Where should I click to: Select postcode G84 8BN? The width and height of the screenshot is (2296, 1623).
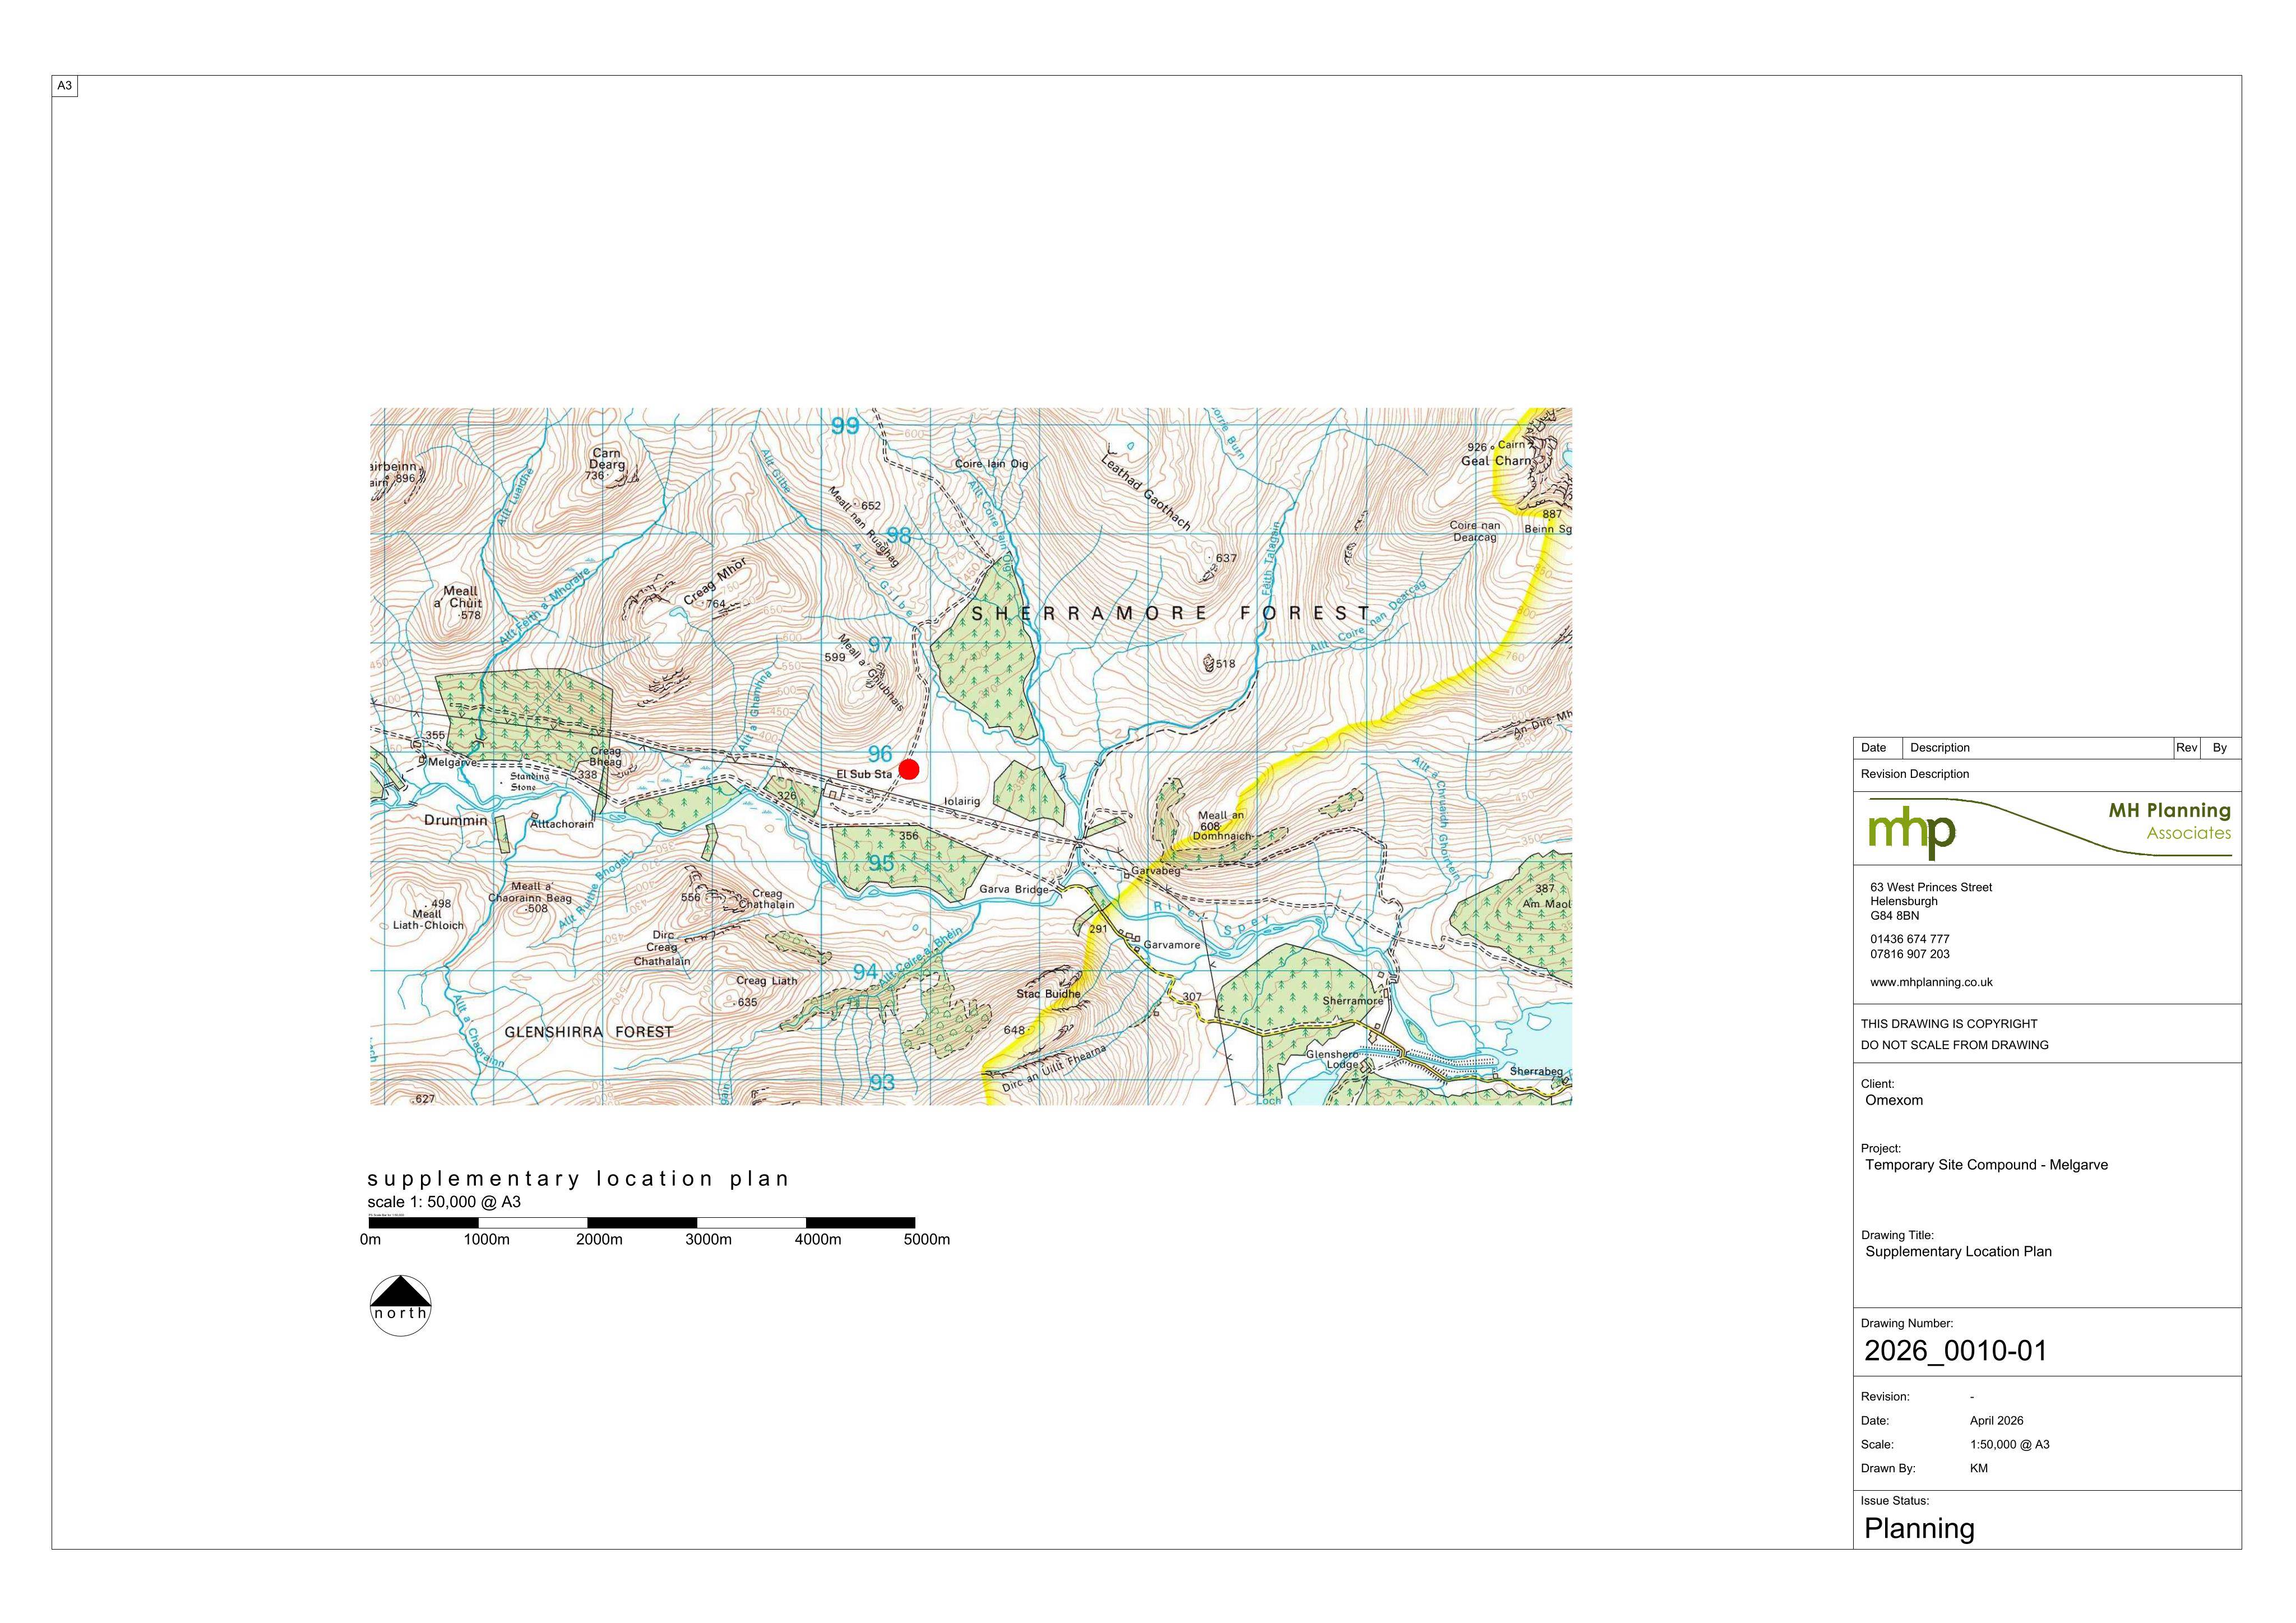[x=1895, y=915]
